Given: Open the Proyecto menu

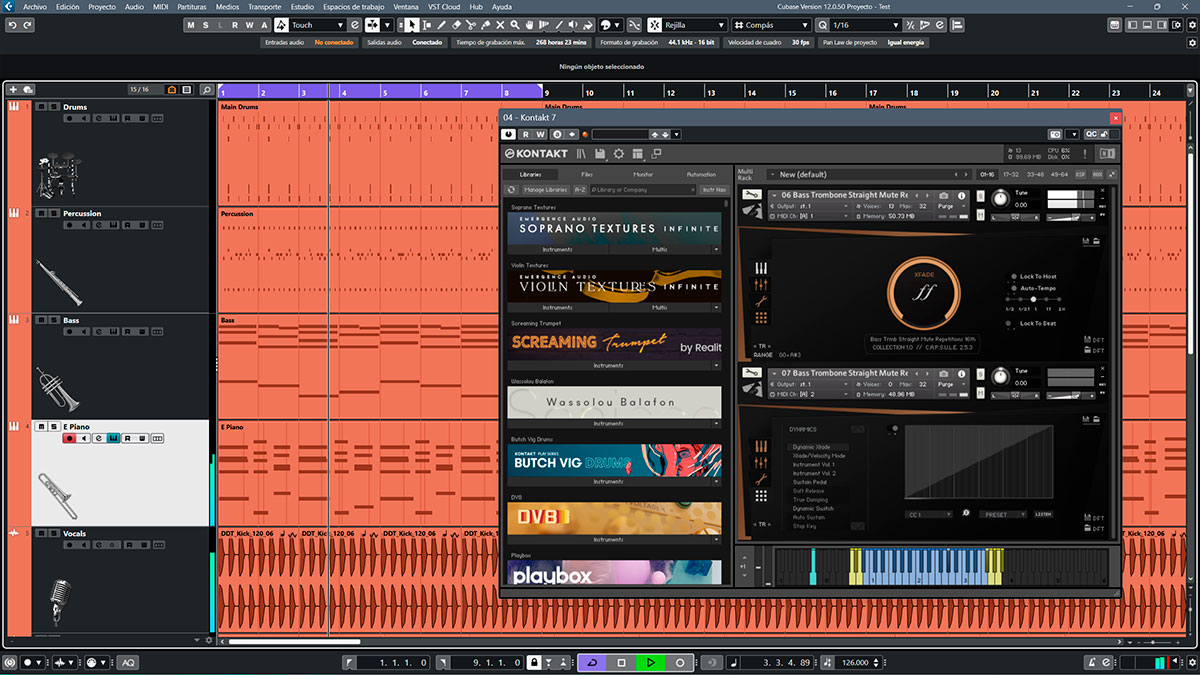Looking at the screenshot, I should click(x=102, y=6).
